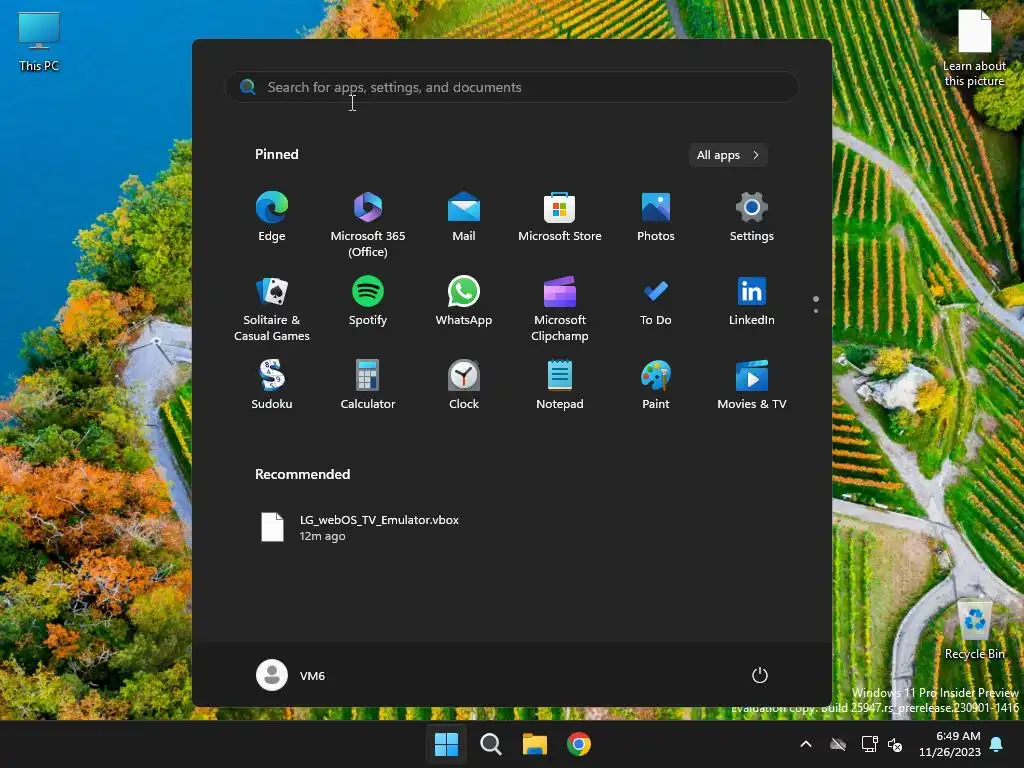Open the notification bell
This screenshot has width=1024, height=768.
997,744
